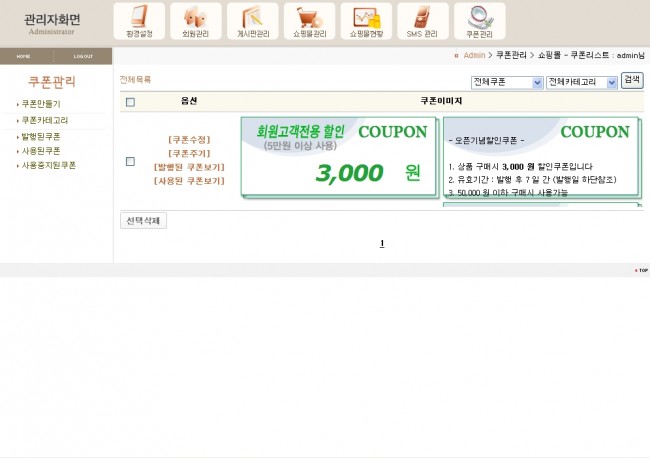Screen dimensions: 650x458
Task: Click the LOG OUT tab
Action: point(83,56)
